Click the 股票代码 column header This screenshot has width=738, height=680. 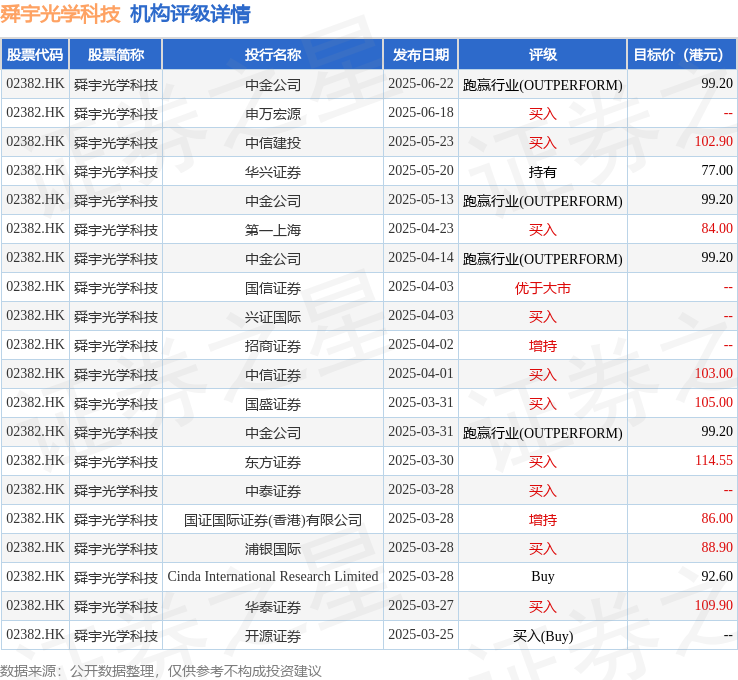(x=35, y=55)
